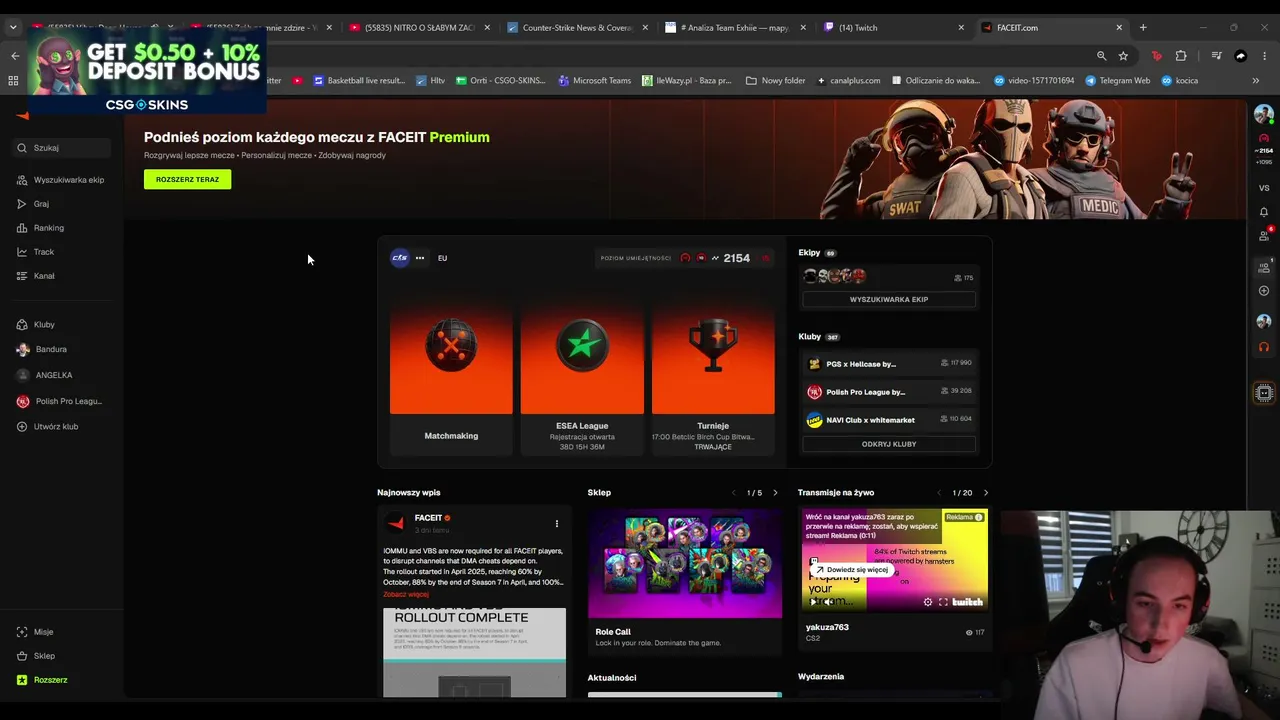Open the Wyszukiwarka ekip sidebar item
Viewport: 1280px width, 720px height.
61,180
